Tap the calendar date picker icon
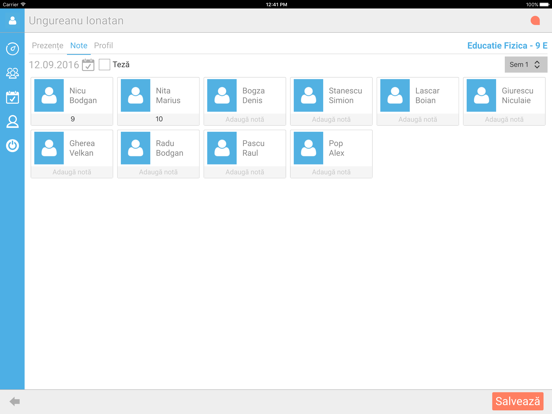This screenshot has width=552, height=414. tap(88, 65)
